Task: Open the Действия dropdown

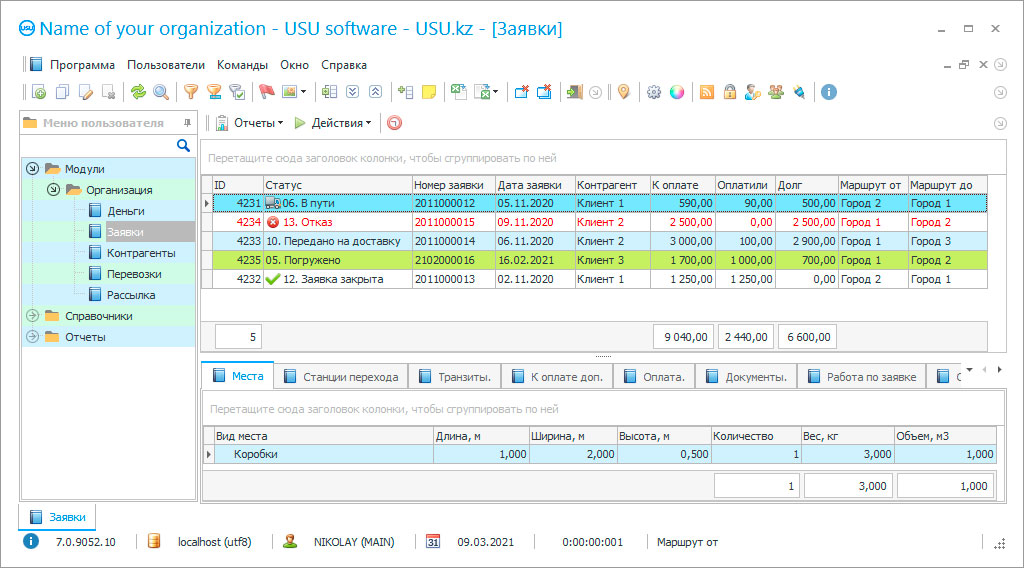Action: click(x=333, y=123)
